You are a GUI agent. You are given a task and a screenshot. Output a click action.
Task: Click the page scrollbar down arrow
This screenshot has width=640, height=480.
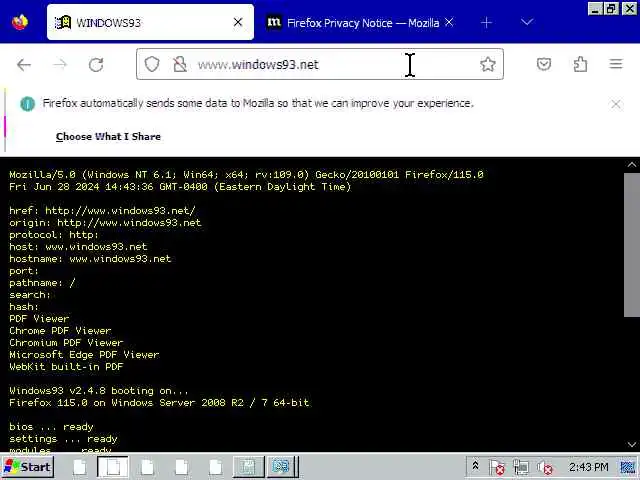[632, 444]
